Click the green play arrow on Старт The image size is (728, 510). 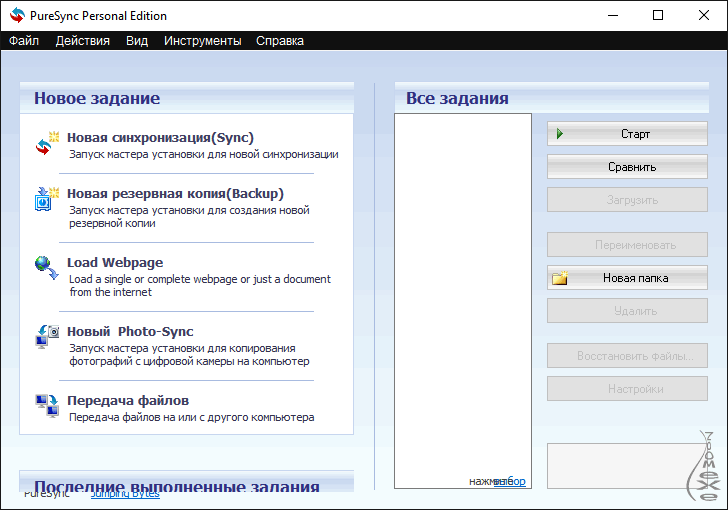point(559,134)
